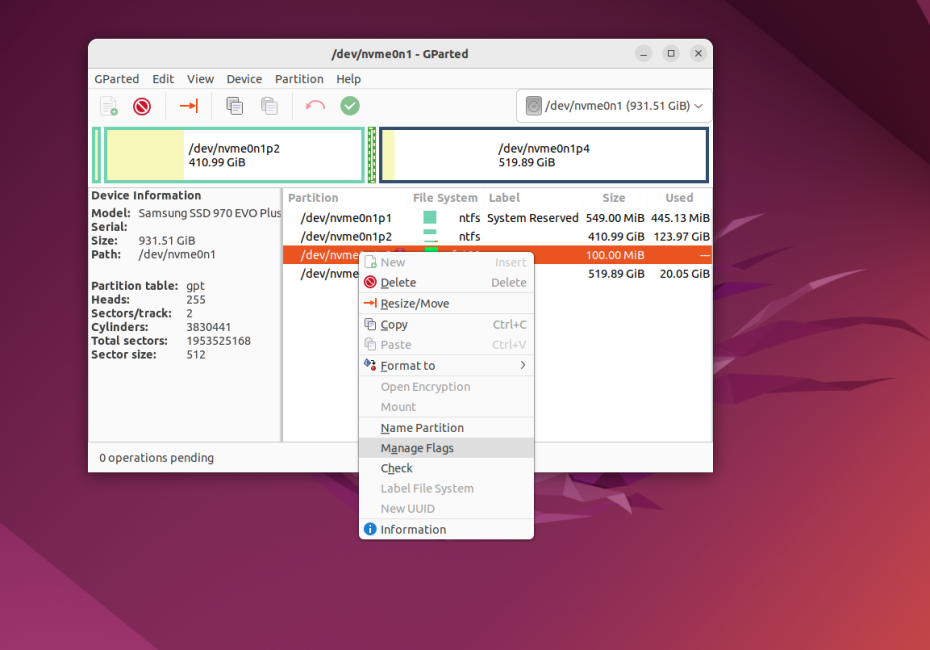
Task: Click the Resize/Move toolbar arrow icon
Action: (189, 106)
